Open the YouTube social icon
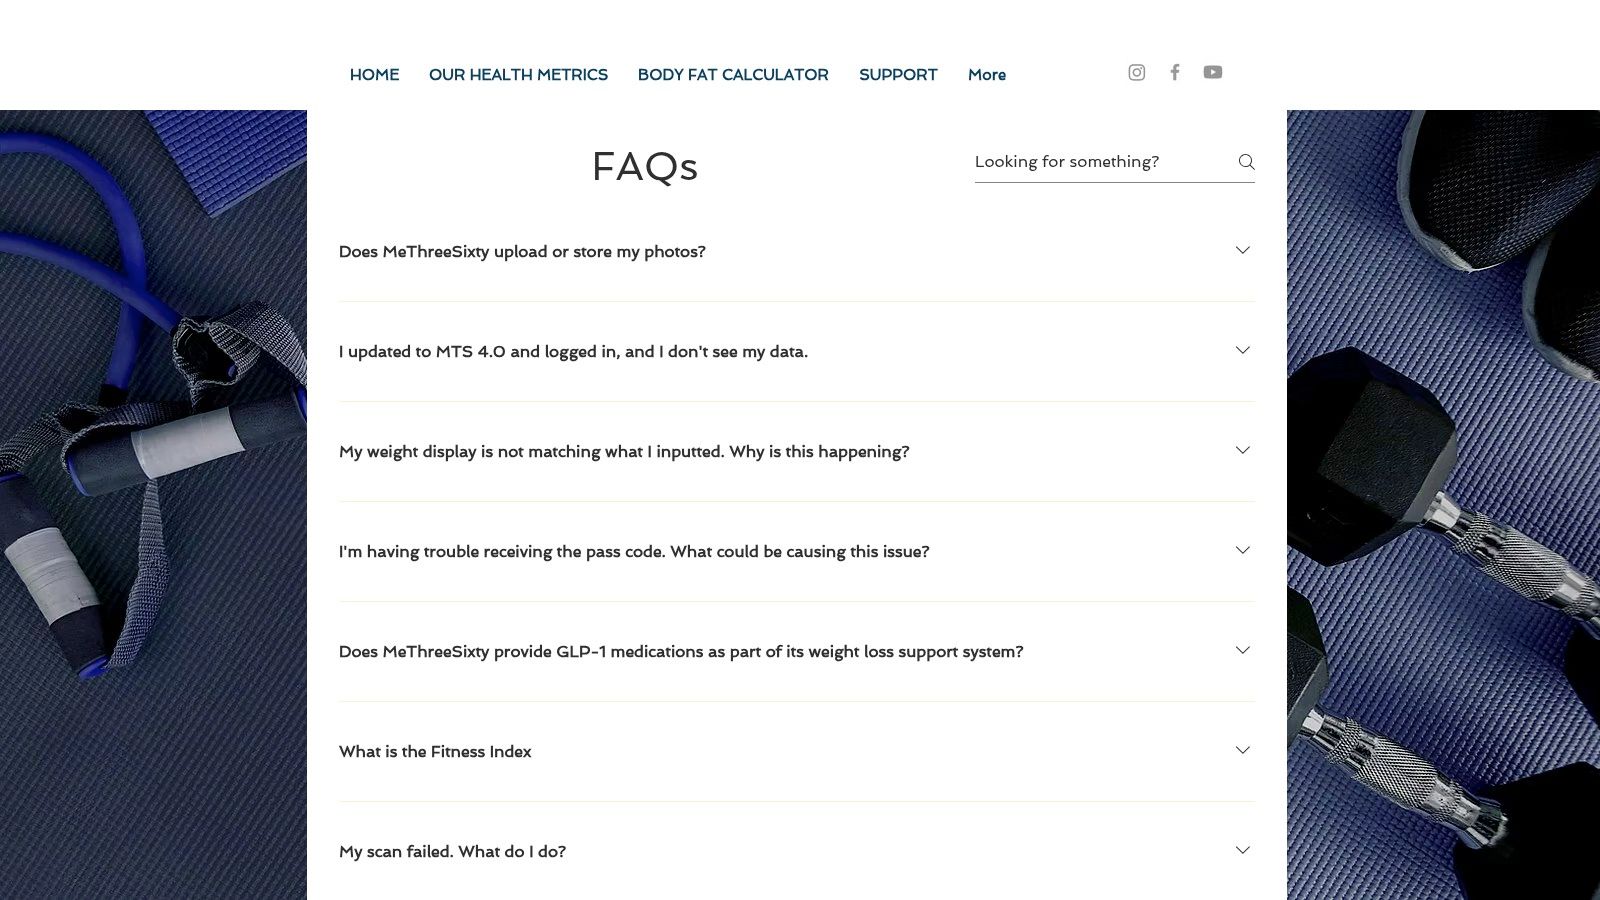The width and height of the screenshot is (1600, 900). pos(1213,72)
